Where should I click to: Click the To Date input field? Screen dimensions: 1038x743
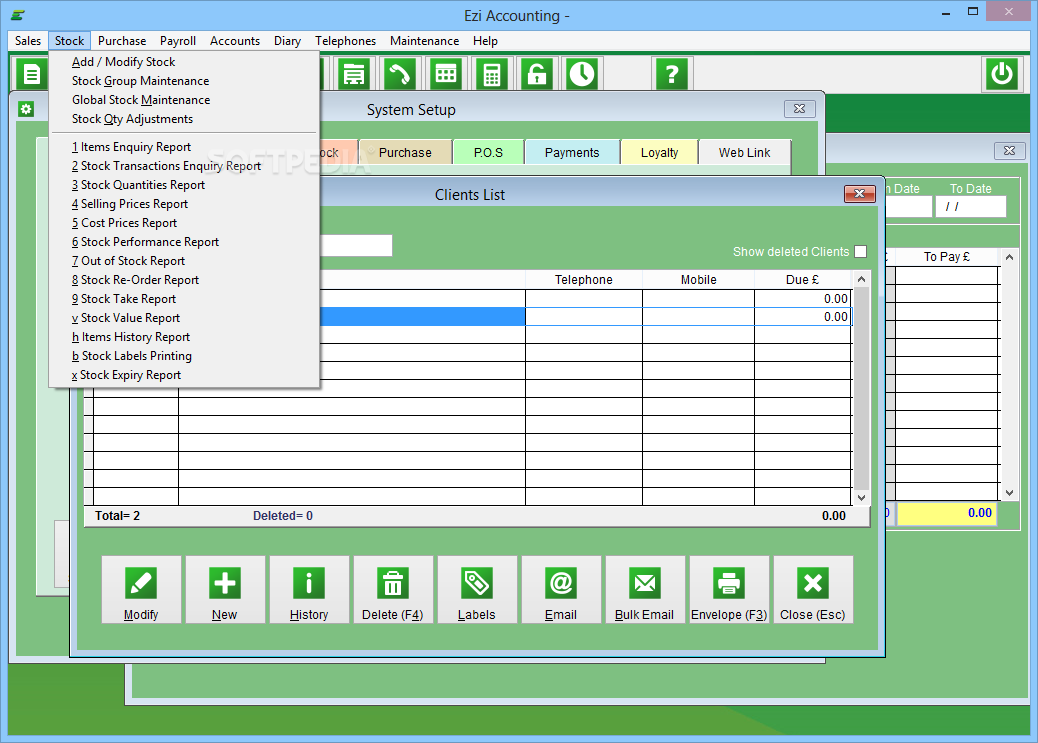tap(970, 207)
